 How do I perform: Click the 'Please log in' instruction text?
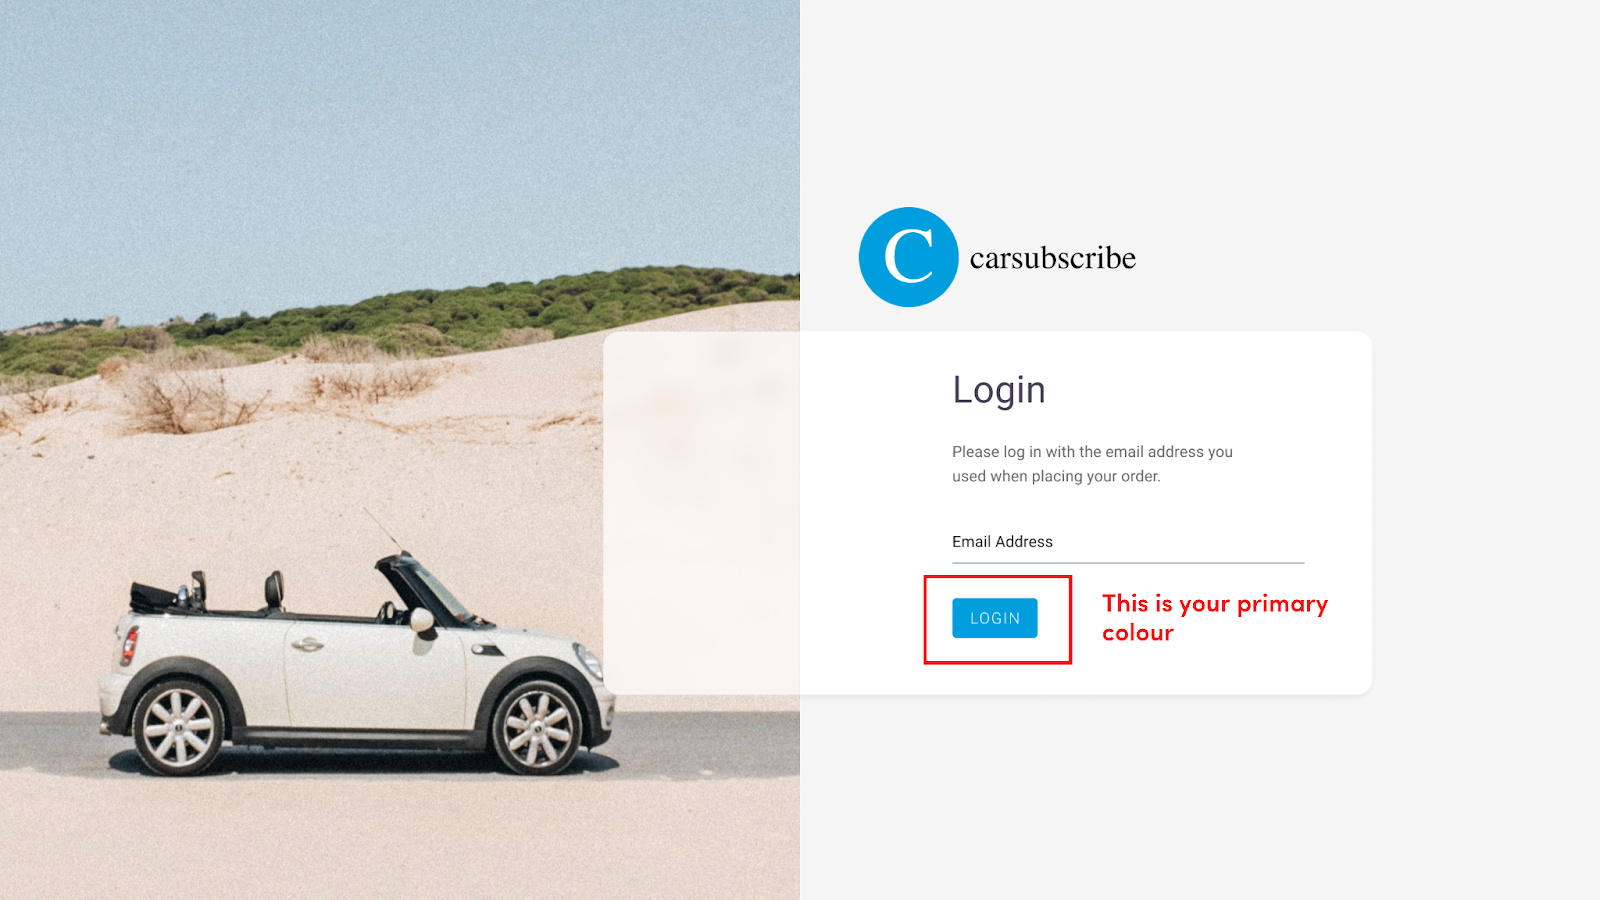click(1092, 464)
